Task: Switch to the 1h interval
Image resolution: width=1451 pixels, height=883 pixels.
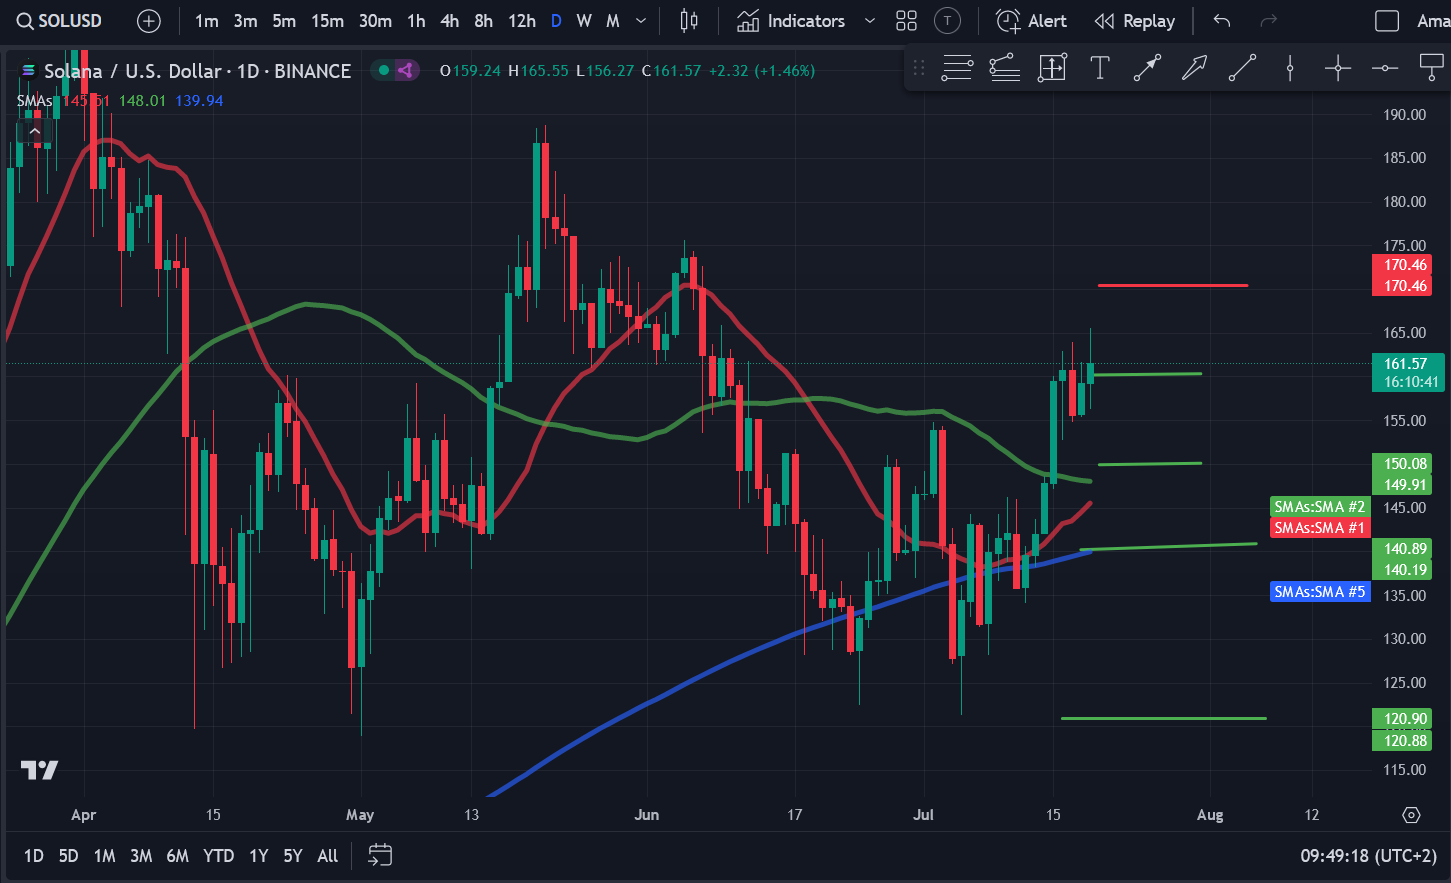Action: (x=416, y=20)
